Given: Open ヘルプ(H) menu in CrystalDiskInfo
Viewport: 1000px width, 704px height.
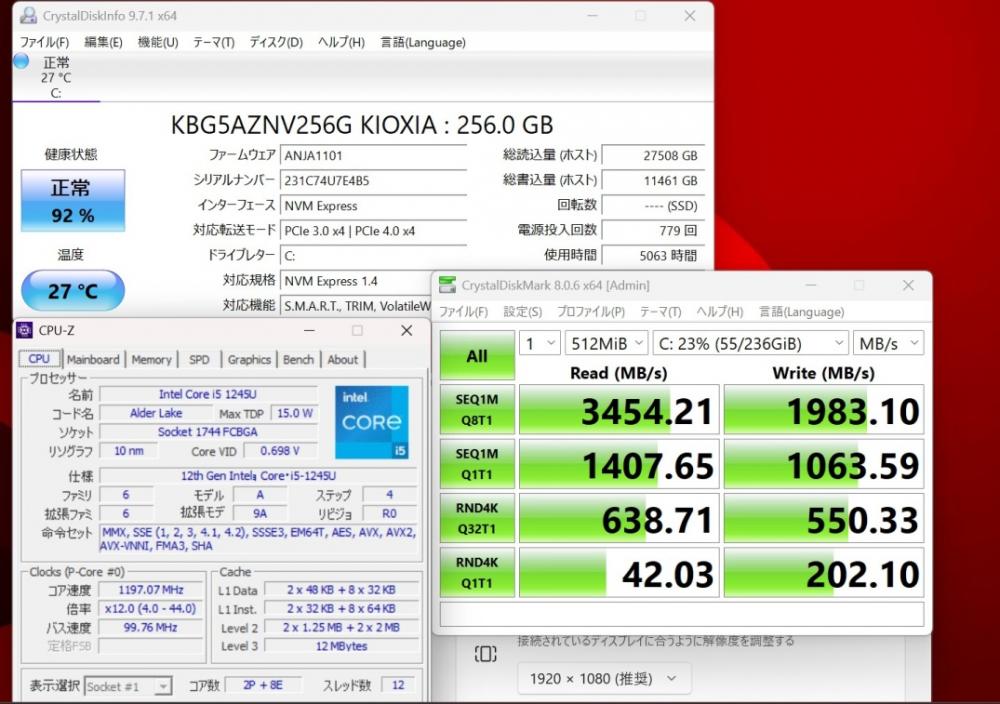Looking at the screenshot, I should (x=341, y=42).
